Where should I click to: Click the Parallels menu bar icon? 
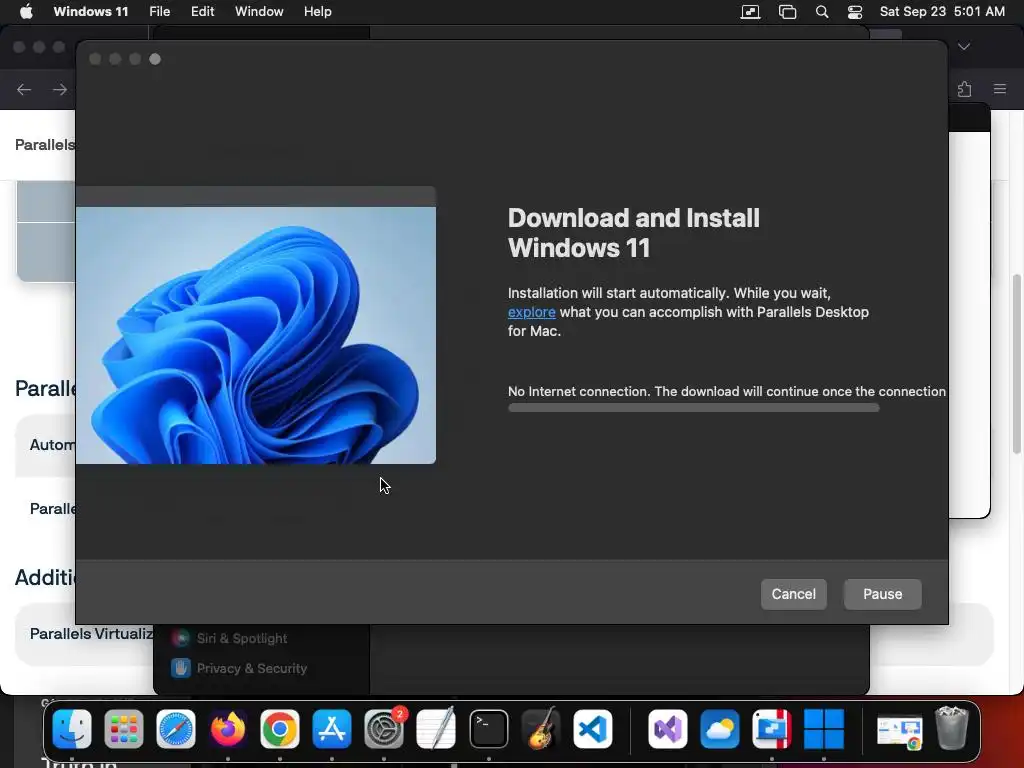(750, 12)
